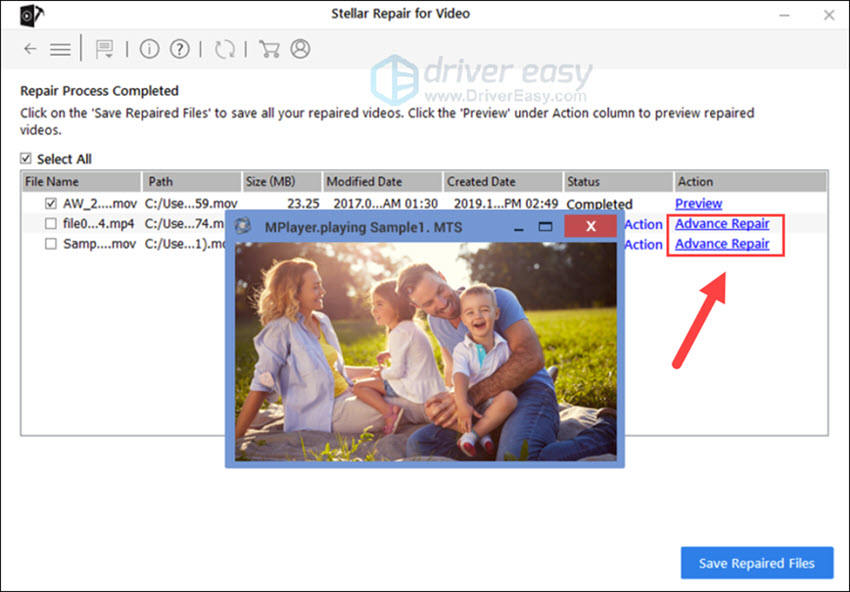Sort by Path column header

191,182
